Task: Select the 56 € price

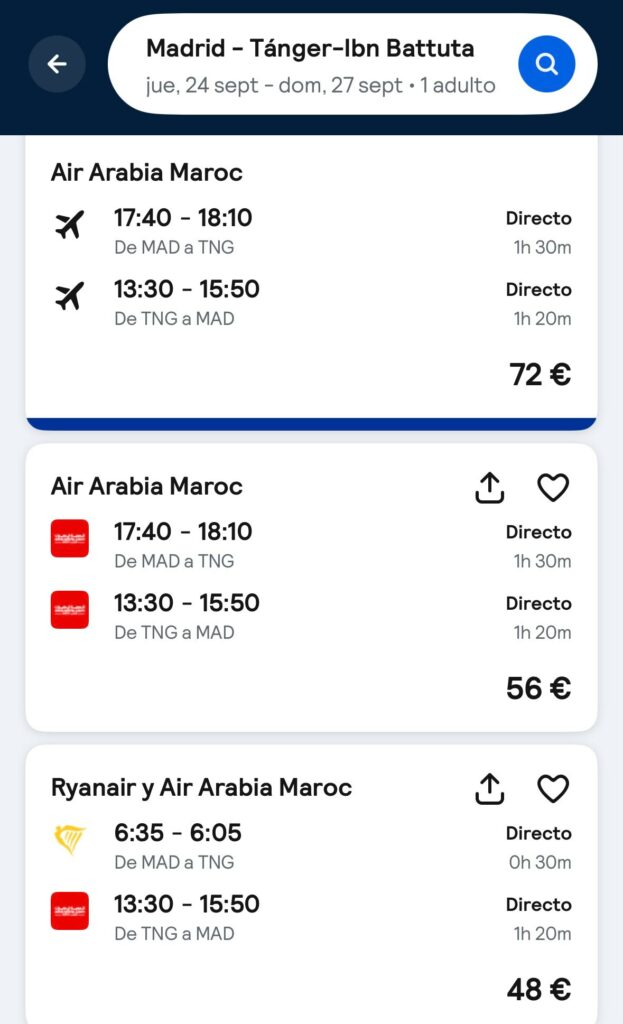Action: pyautogui.click(x=539, y=688)
